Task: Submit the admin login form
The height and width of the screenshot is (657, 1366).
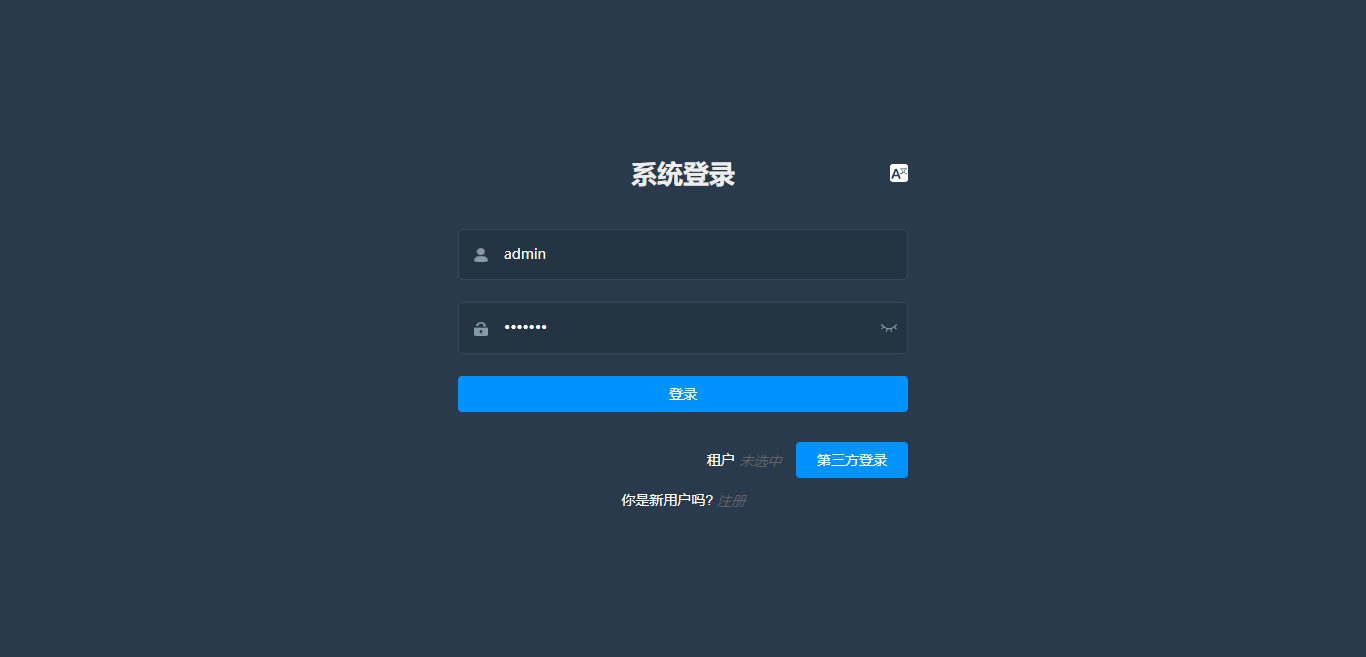Action: tap(683, 394)
